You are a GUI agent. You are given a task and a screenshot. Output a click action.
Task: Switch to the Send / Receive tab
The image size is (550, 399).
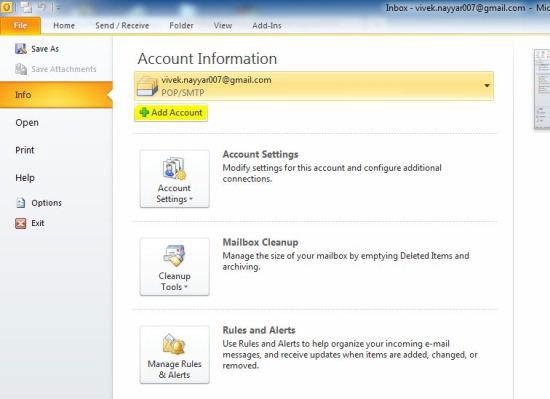coord(122,26)
